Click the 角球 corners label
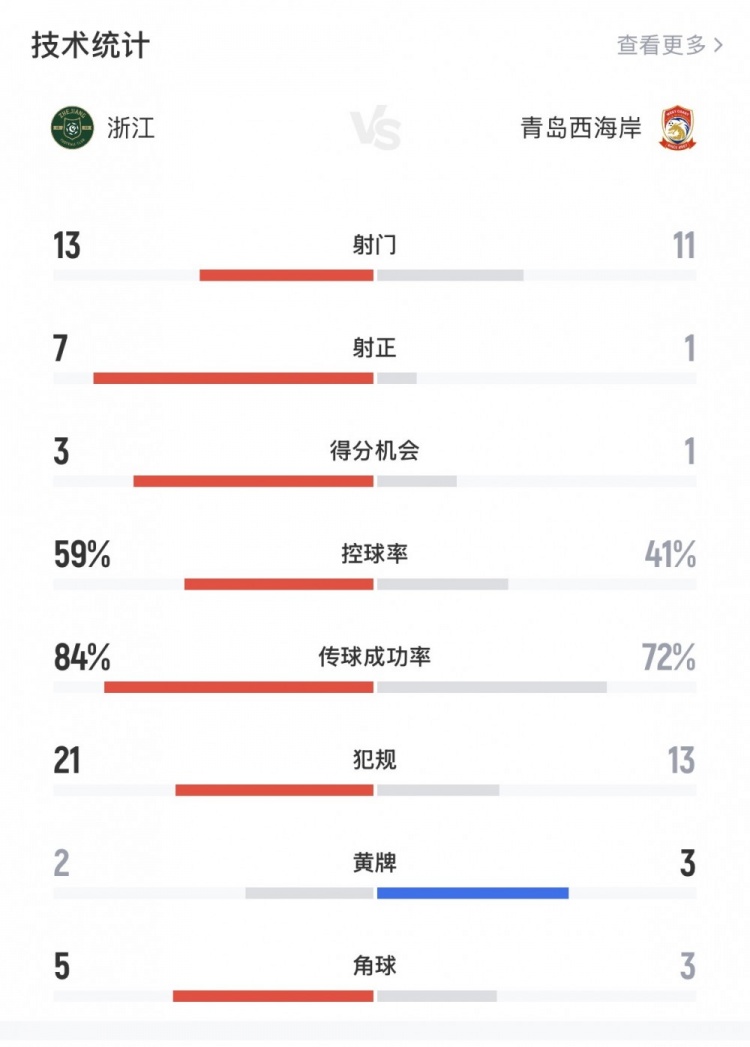The width and height of the screenshot is (750, 1047). pos(374,965)
